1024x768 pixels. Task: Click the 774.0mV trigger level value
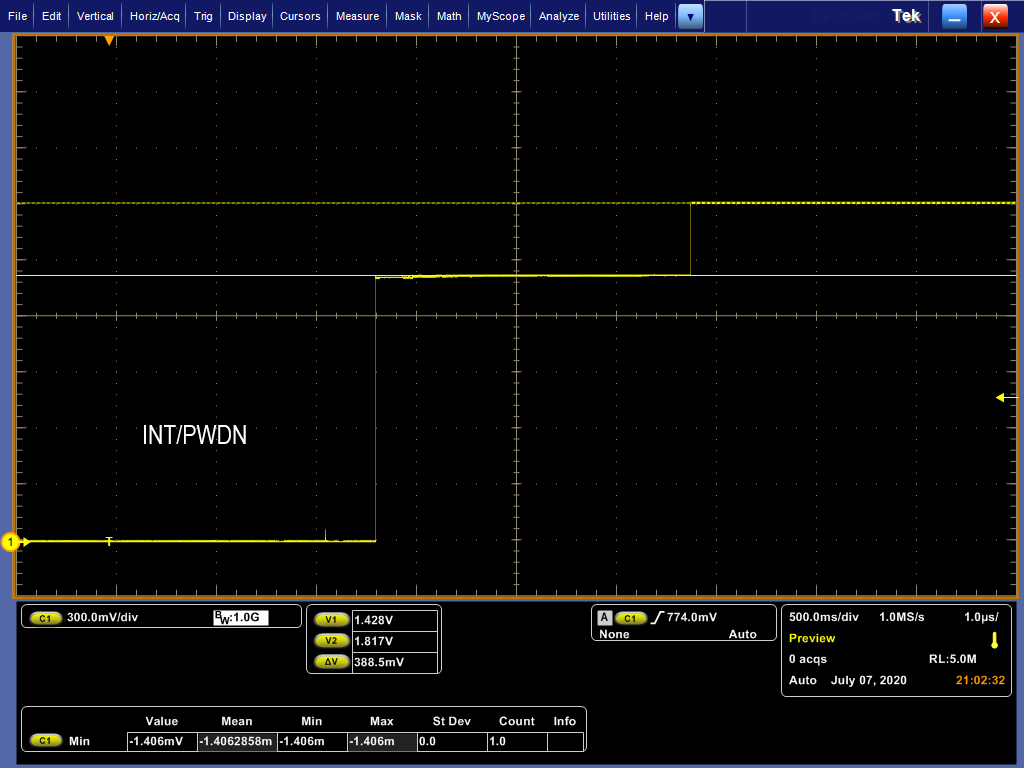point(692,617)
